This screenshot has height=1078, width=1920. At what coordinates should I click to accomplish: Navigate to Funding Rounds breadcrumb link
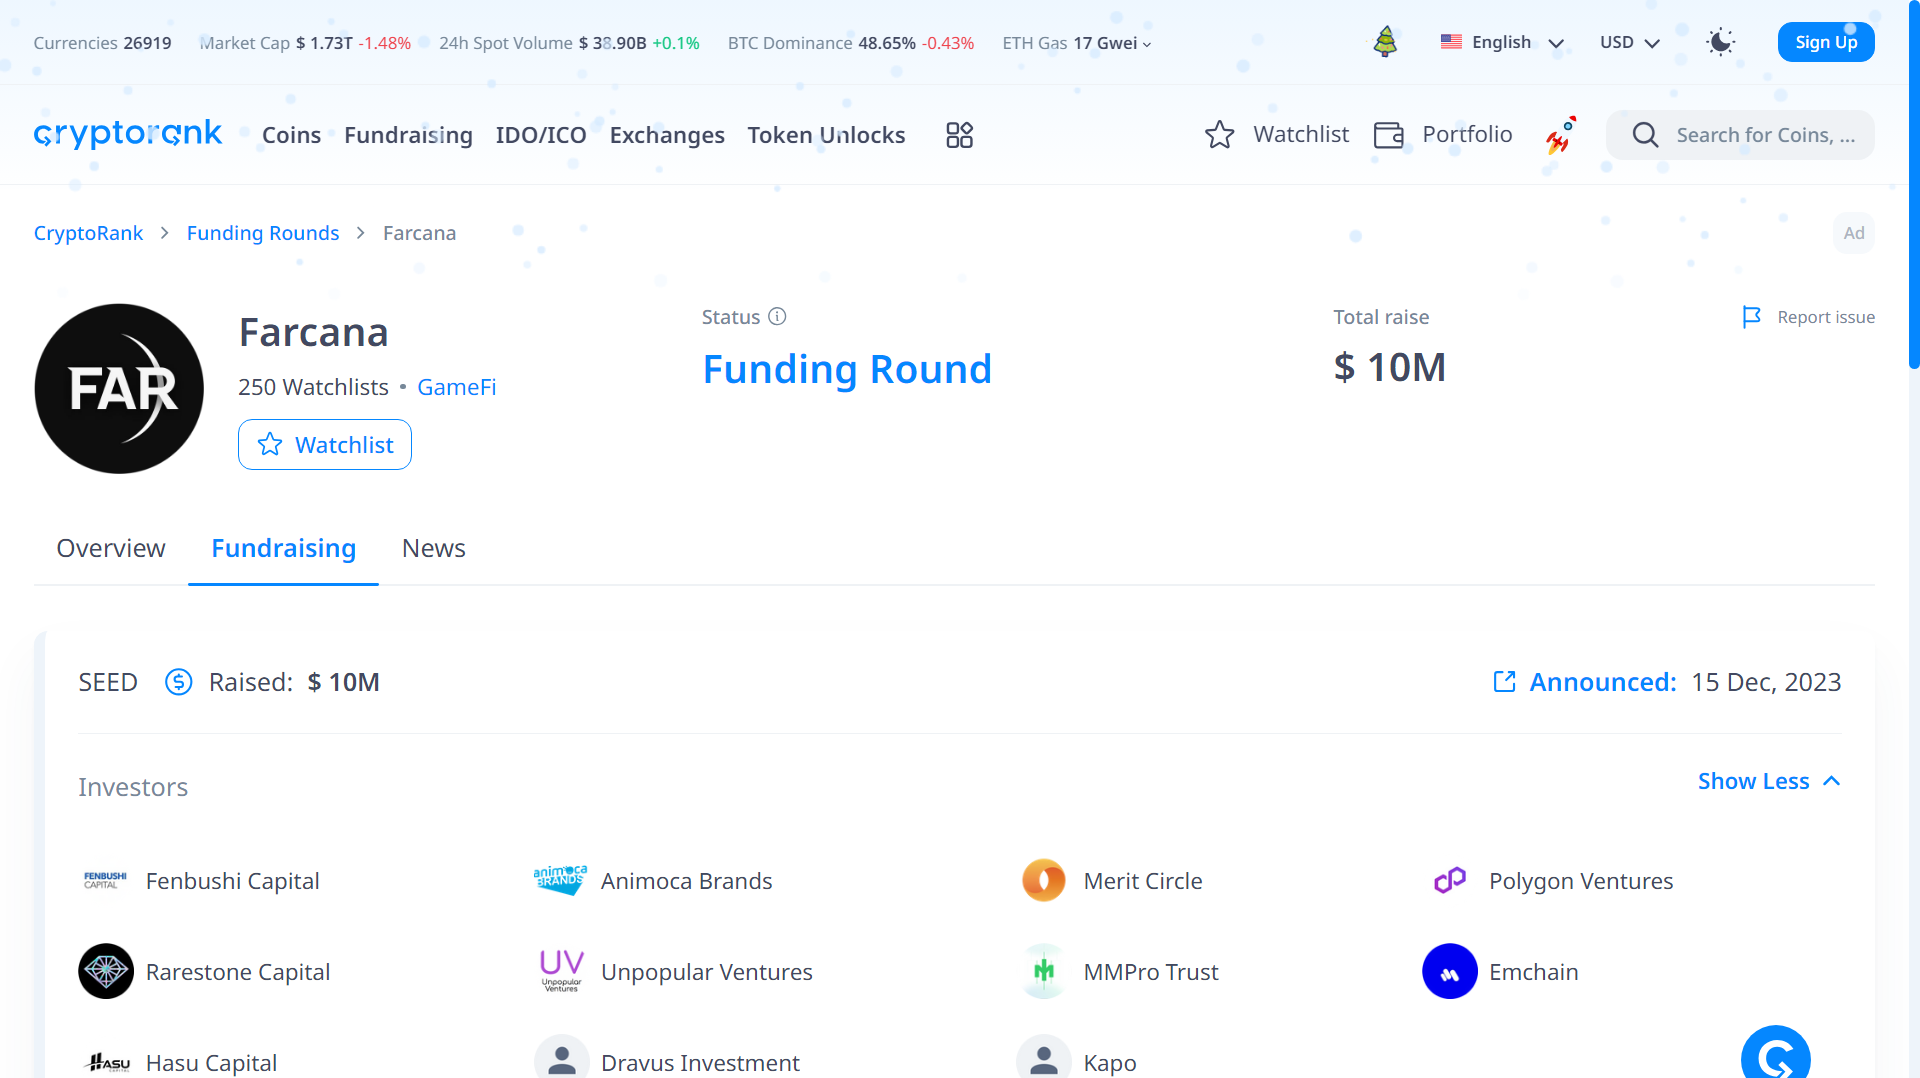click(263, 233)
